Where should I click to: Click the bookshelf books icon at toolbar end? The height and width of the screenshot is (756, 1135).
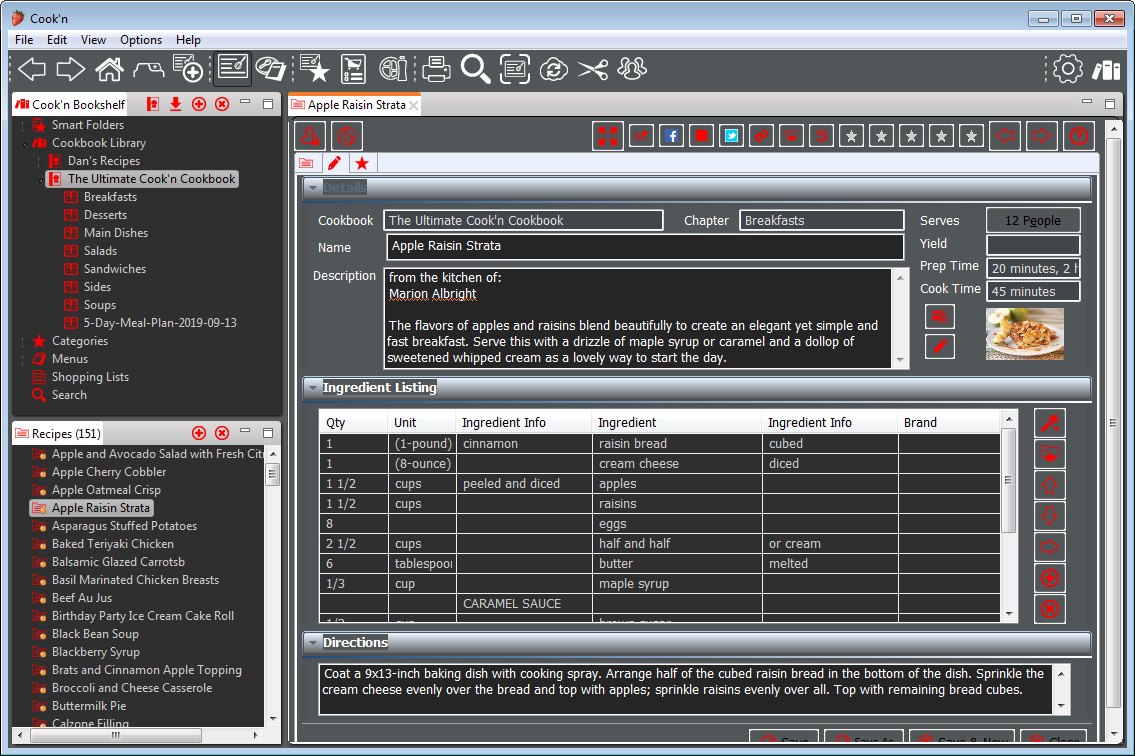point(1107,70)
